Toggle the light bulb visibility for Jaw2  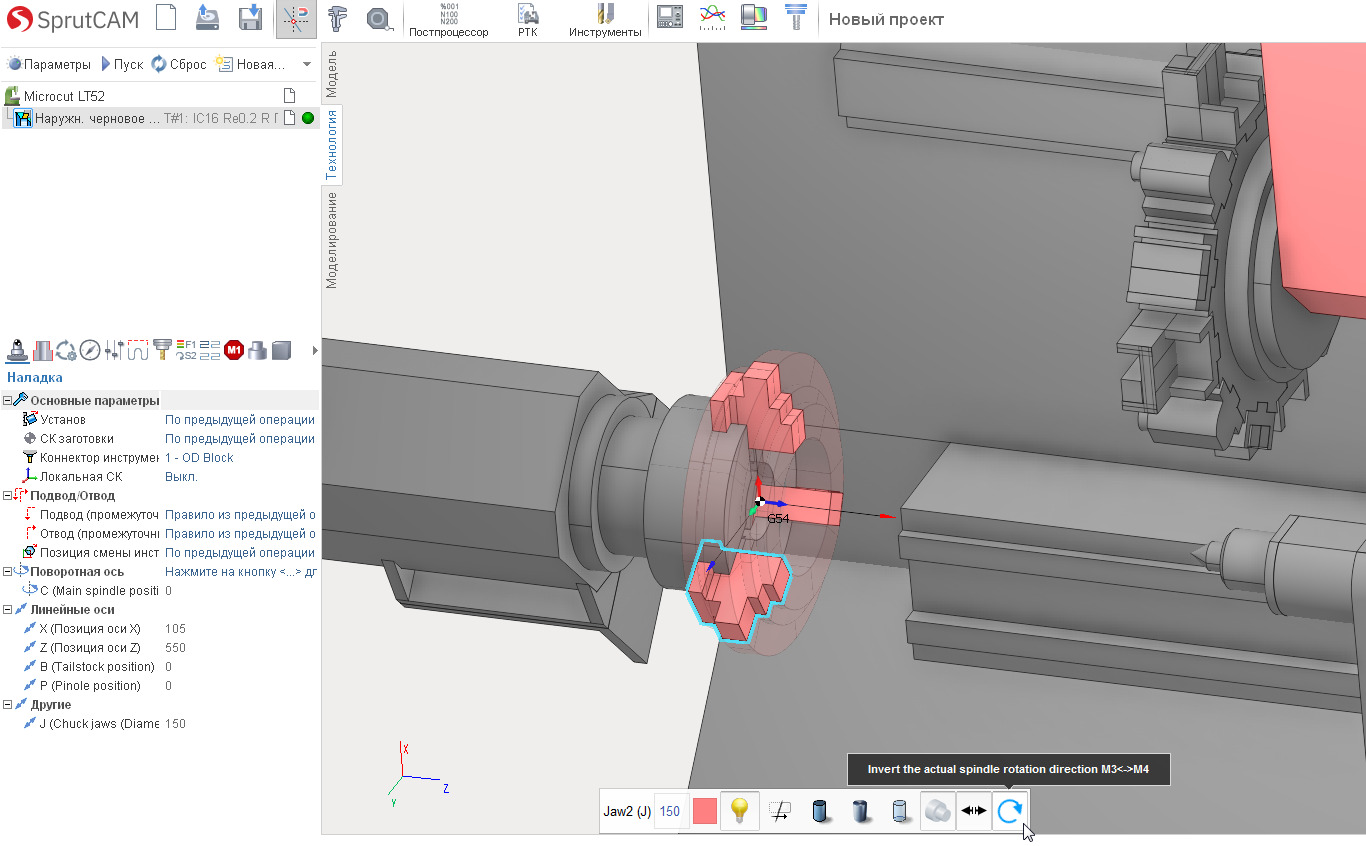tap(740, 811)
